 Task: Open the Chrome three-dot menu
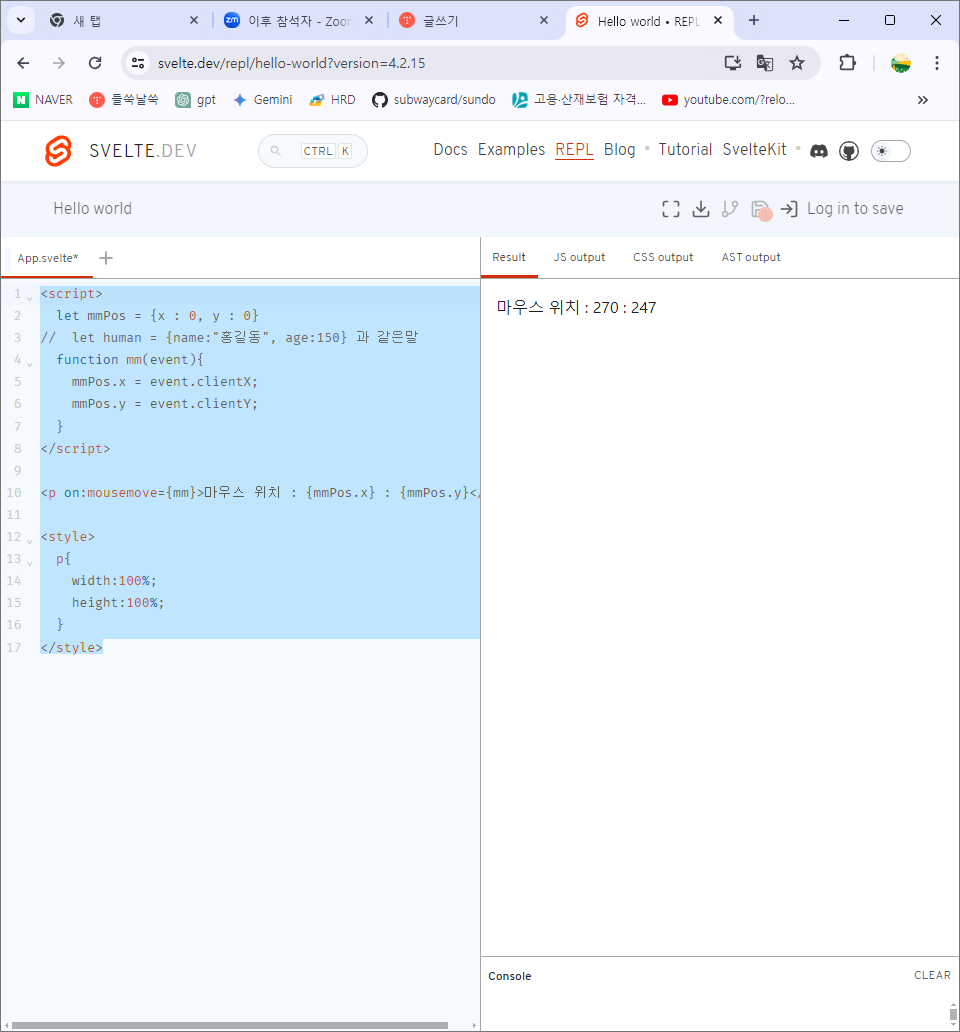(x=937, y=63)
